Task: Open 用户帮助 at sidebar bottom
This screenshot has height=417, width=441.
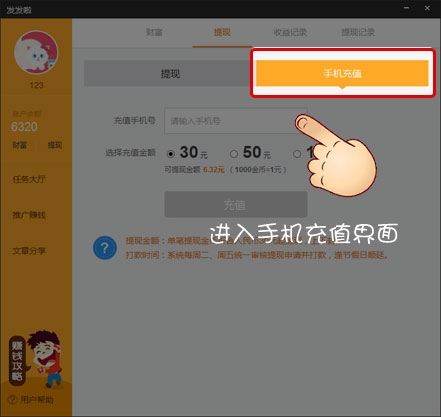Action: 37,399
